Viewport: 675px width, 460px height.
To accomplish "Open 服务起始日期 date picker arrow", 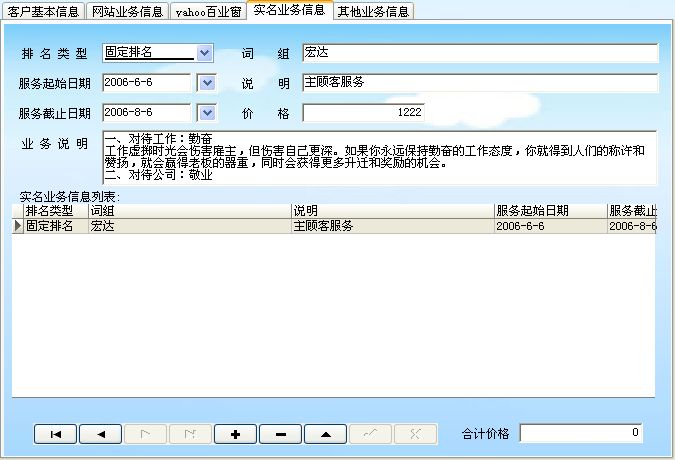I will pyautogui.click(x=207, y=83).
